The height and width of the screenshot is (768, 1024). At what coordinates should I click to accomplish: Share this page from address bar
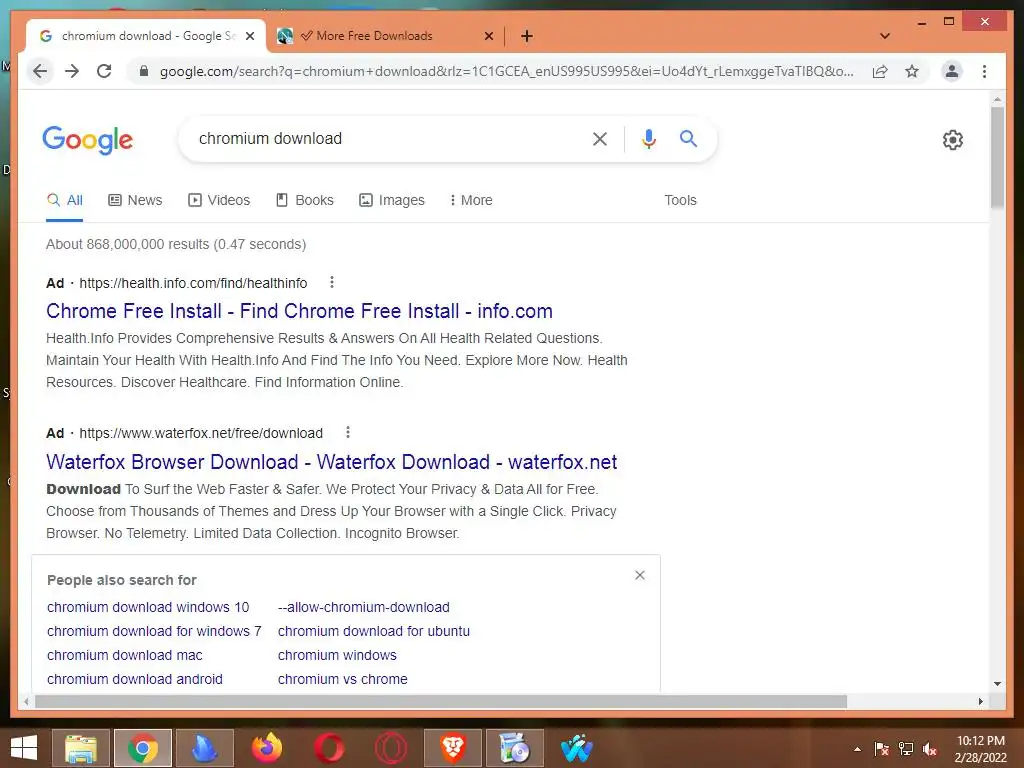(x=880, y=71)
